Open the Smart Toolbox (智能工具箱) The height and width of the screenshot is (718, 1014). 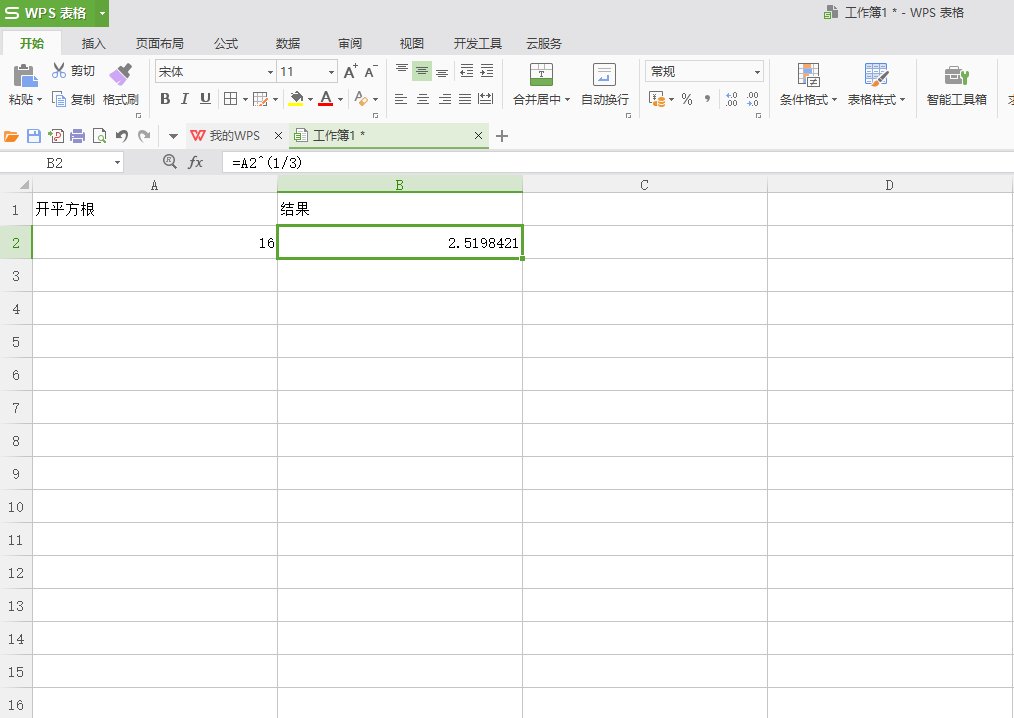956,84
